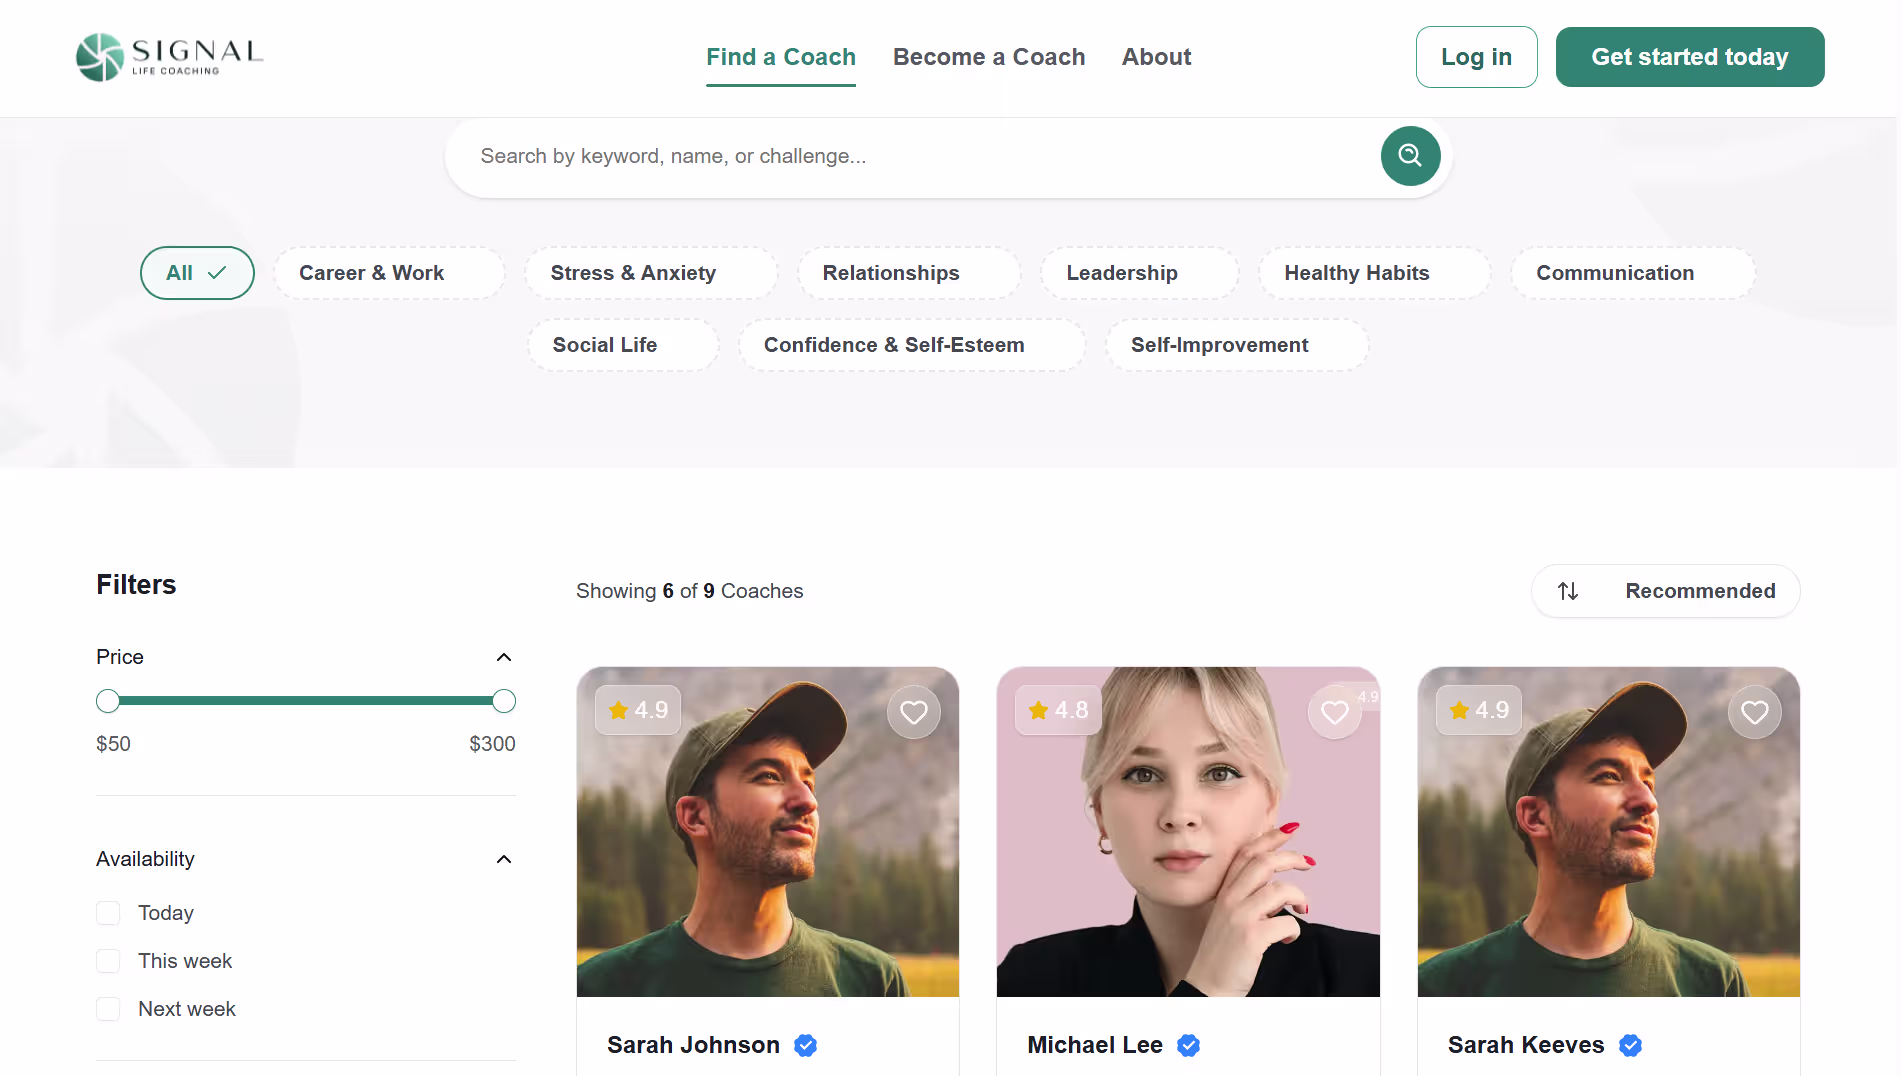Click Get started today
Screen dimensions: 1901x1076
click(x=1690, y=57)
